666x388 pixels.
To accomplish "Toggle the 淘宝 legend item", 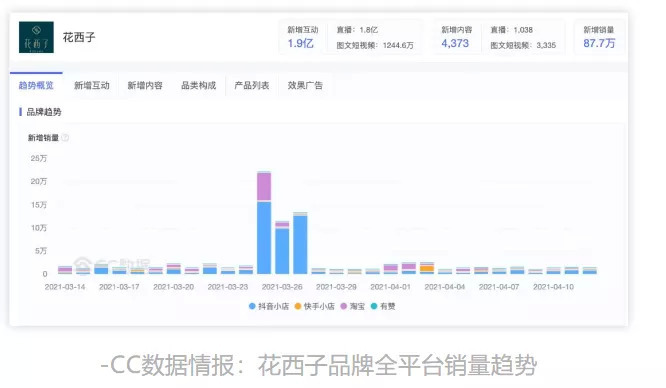I will [353, 306].
